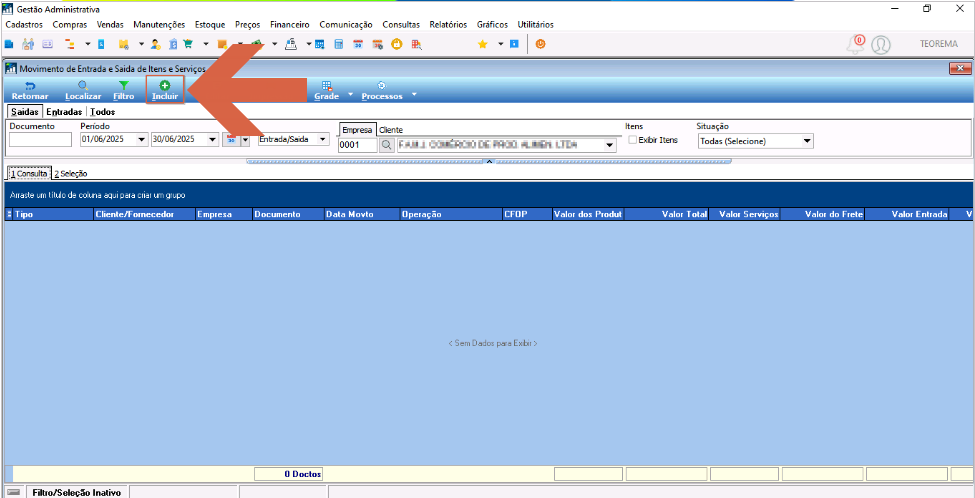Click the Filtro/Seleção Inativo status label
Screen dimensions: 975x498
tap(77, 492)
